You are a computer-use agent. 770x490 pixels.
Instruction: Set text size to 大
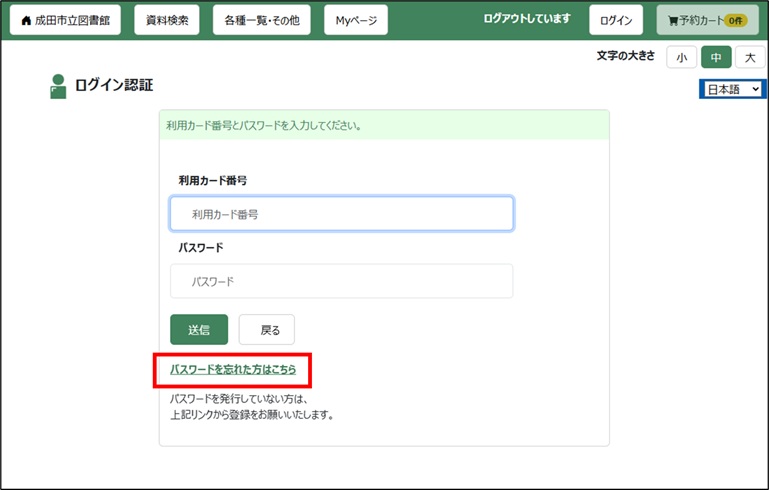(x=749, y=58)
